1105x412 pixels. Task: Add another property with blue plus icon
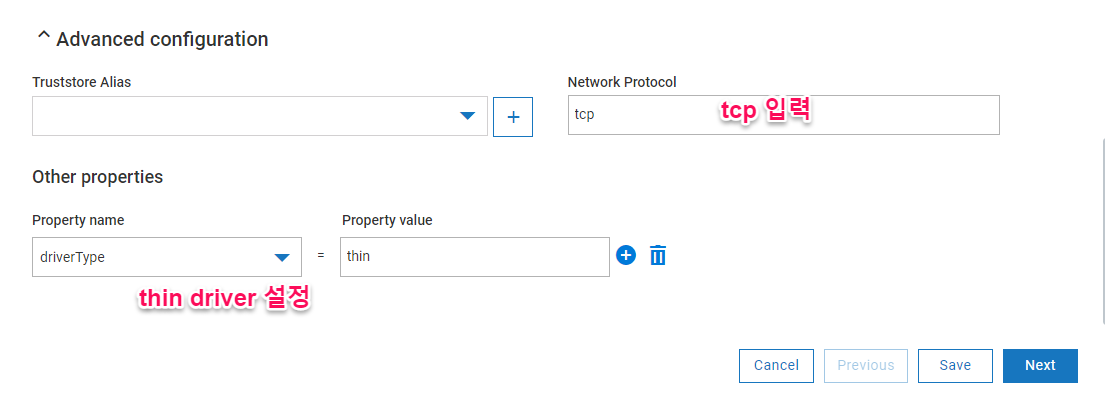[626, 256]
